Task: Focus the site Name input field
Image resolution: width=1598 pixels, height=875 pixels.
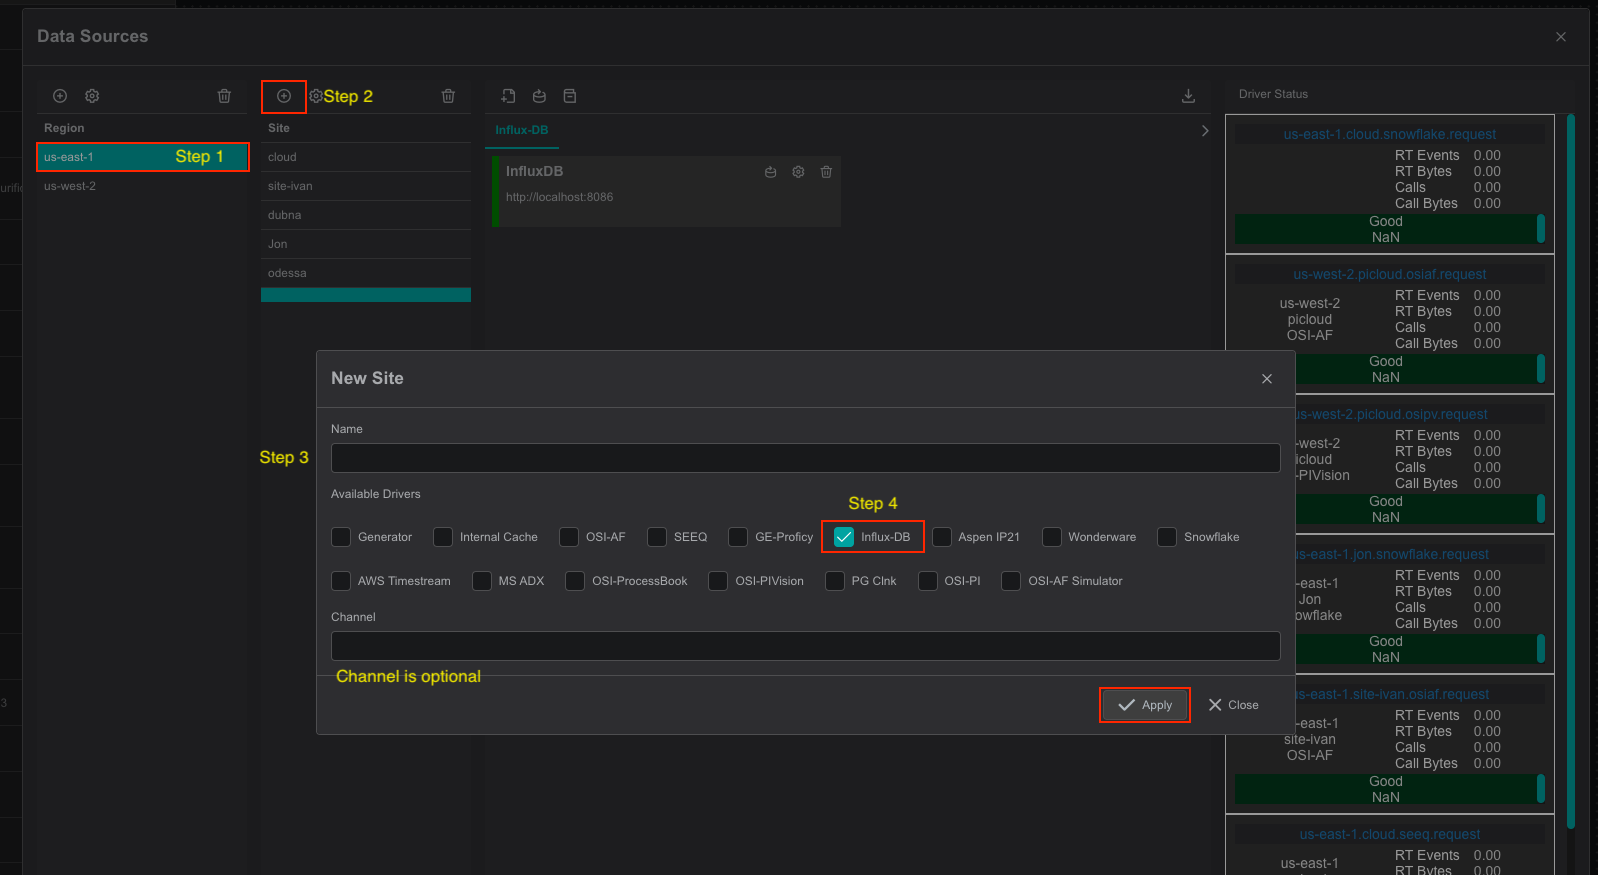Action: [806, 458]
